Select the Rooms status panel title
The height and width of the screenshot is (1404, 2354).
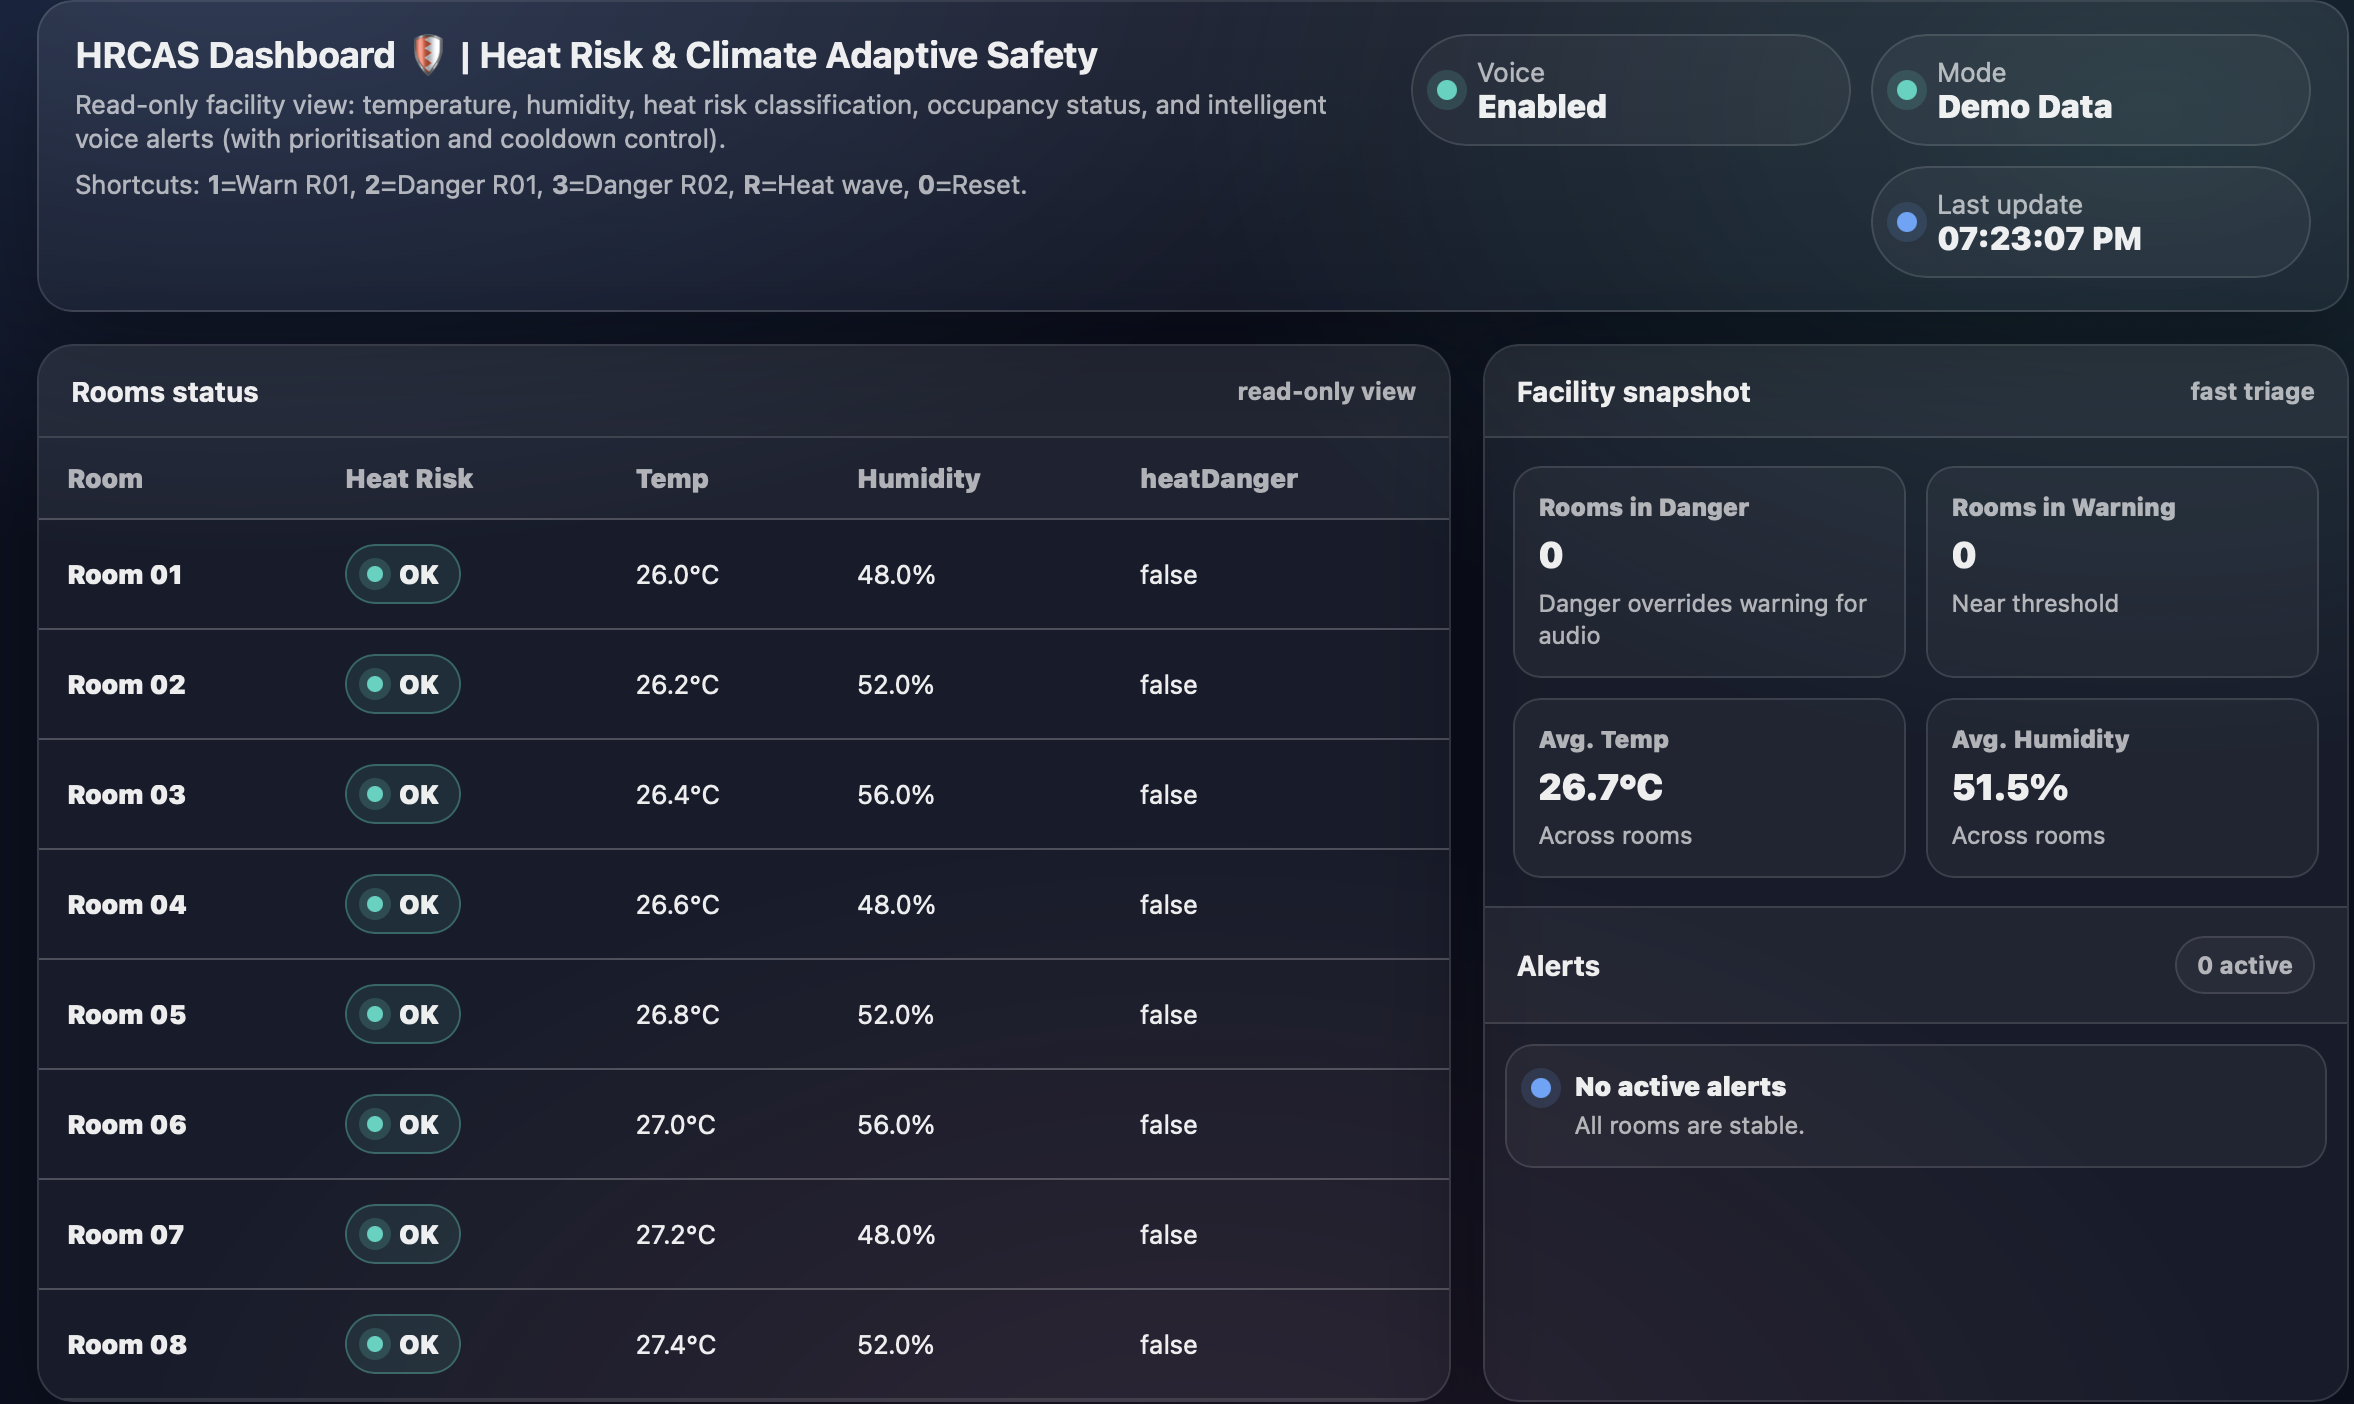(x=165, y=392)
